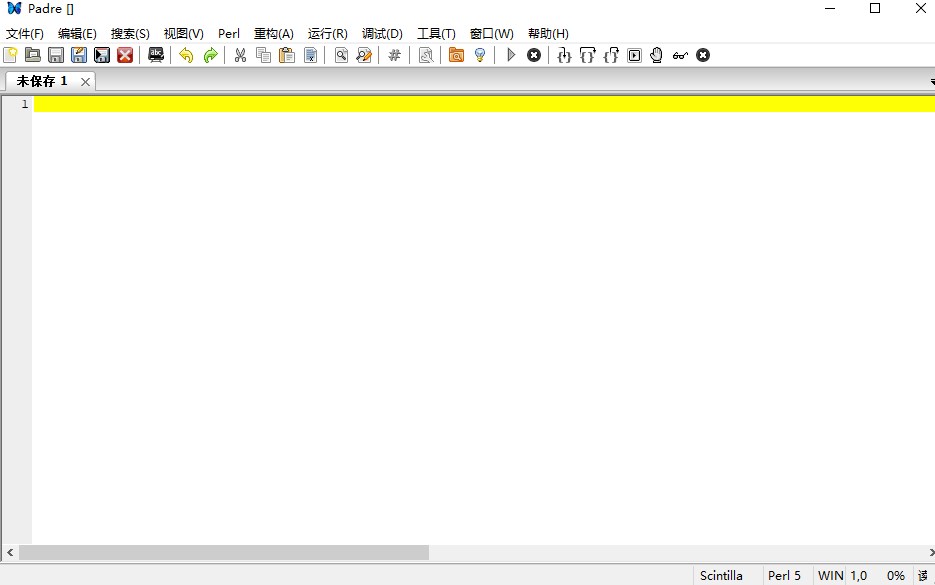Click the horizontal scrollbar thumb
The width and height of the screenshot is (935, 585).
click(223, 552)
